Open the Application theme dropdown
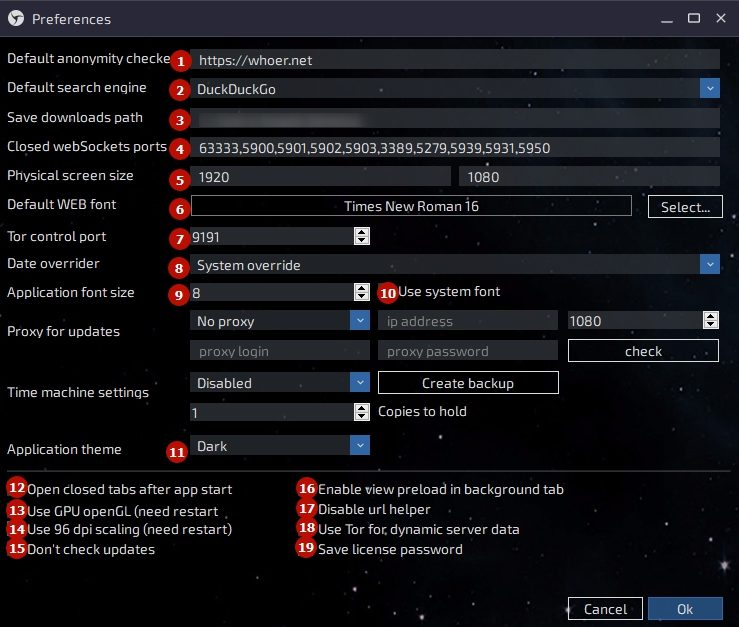This screenshot has width=739, height=627. 360,446
